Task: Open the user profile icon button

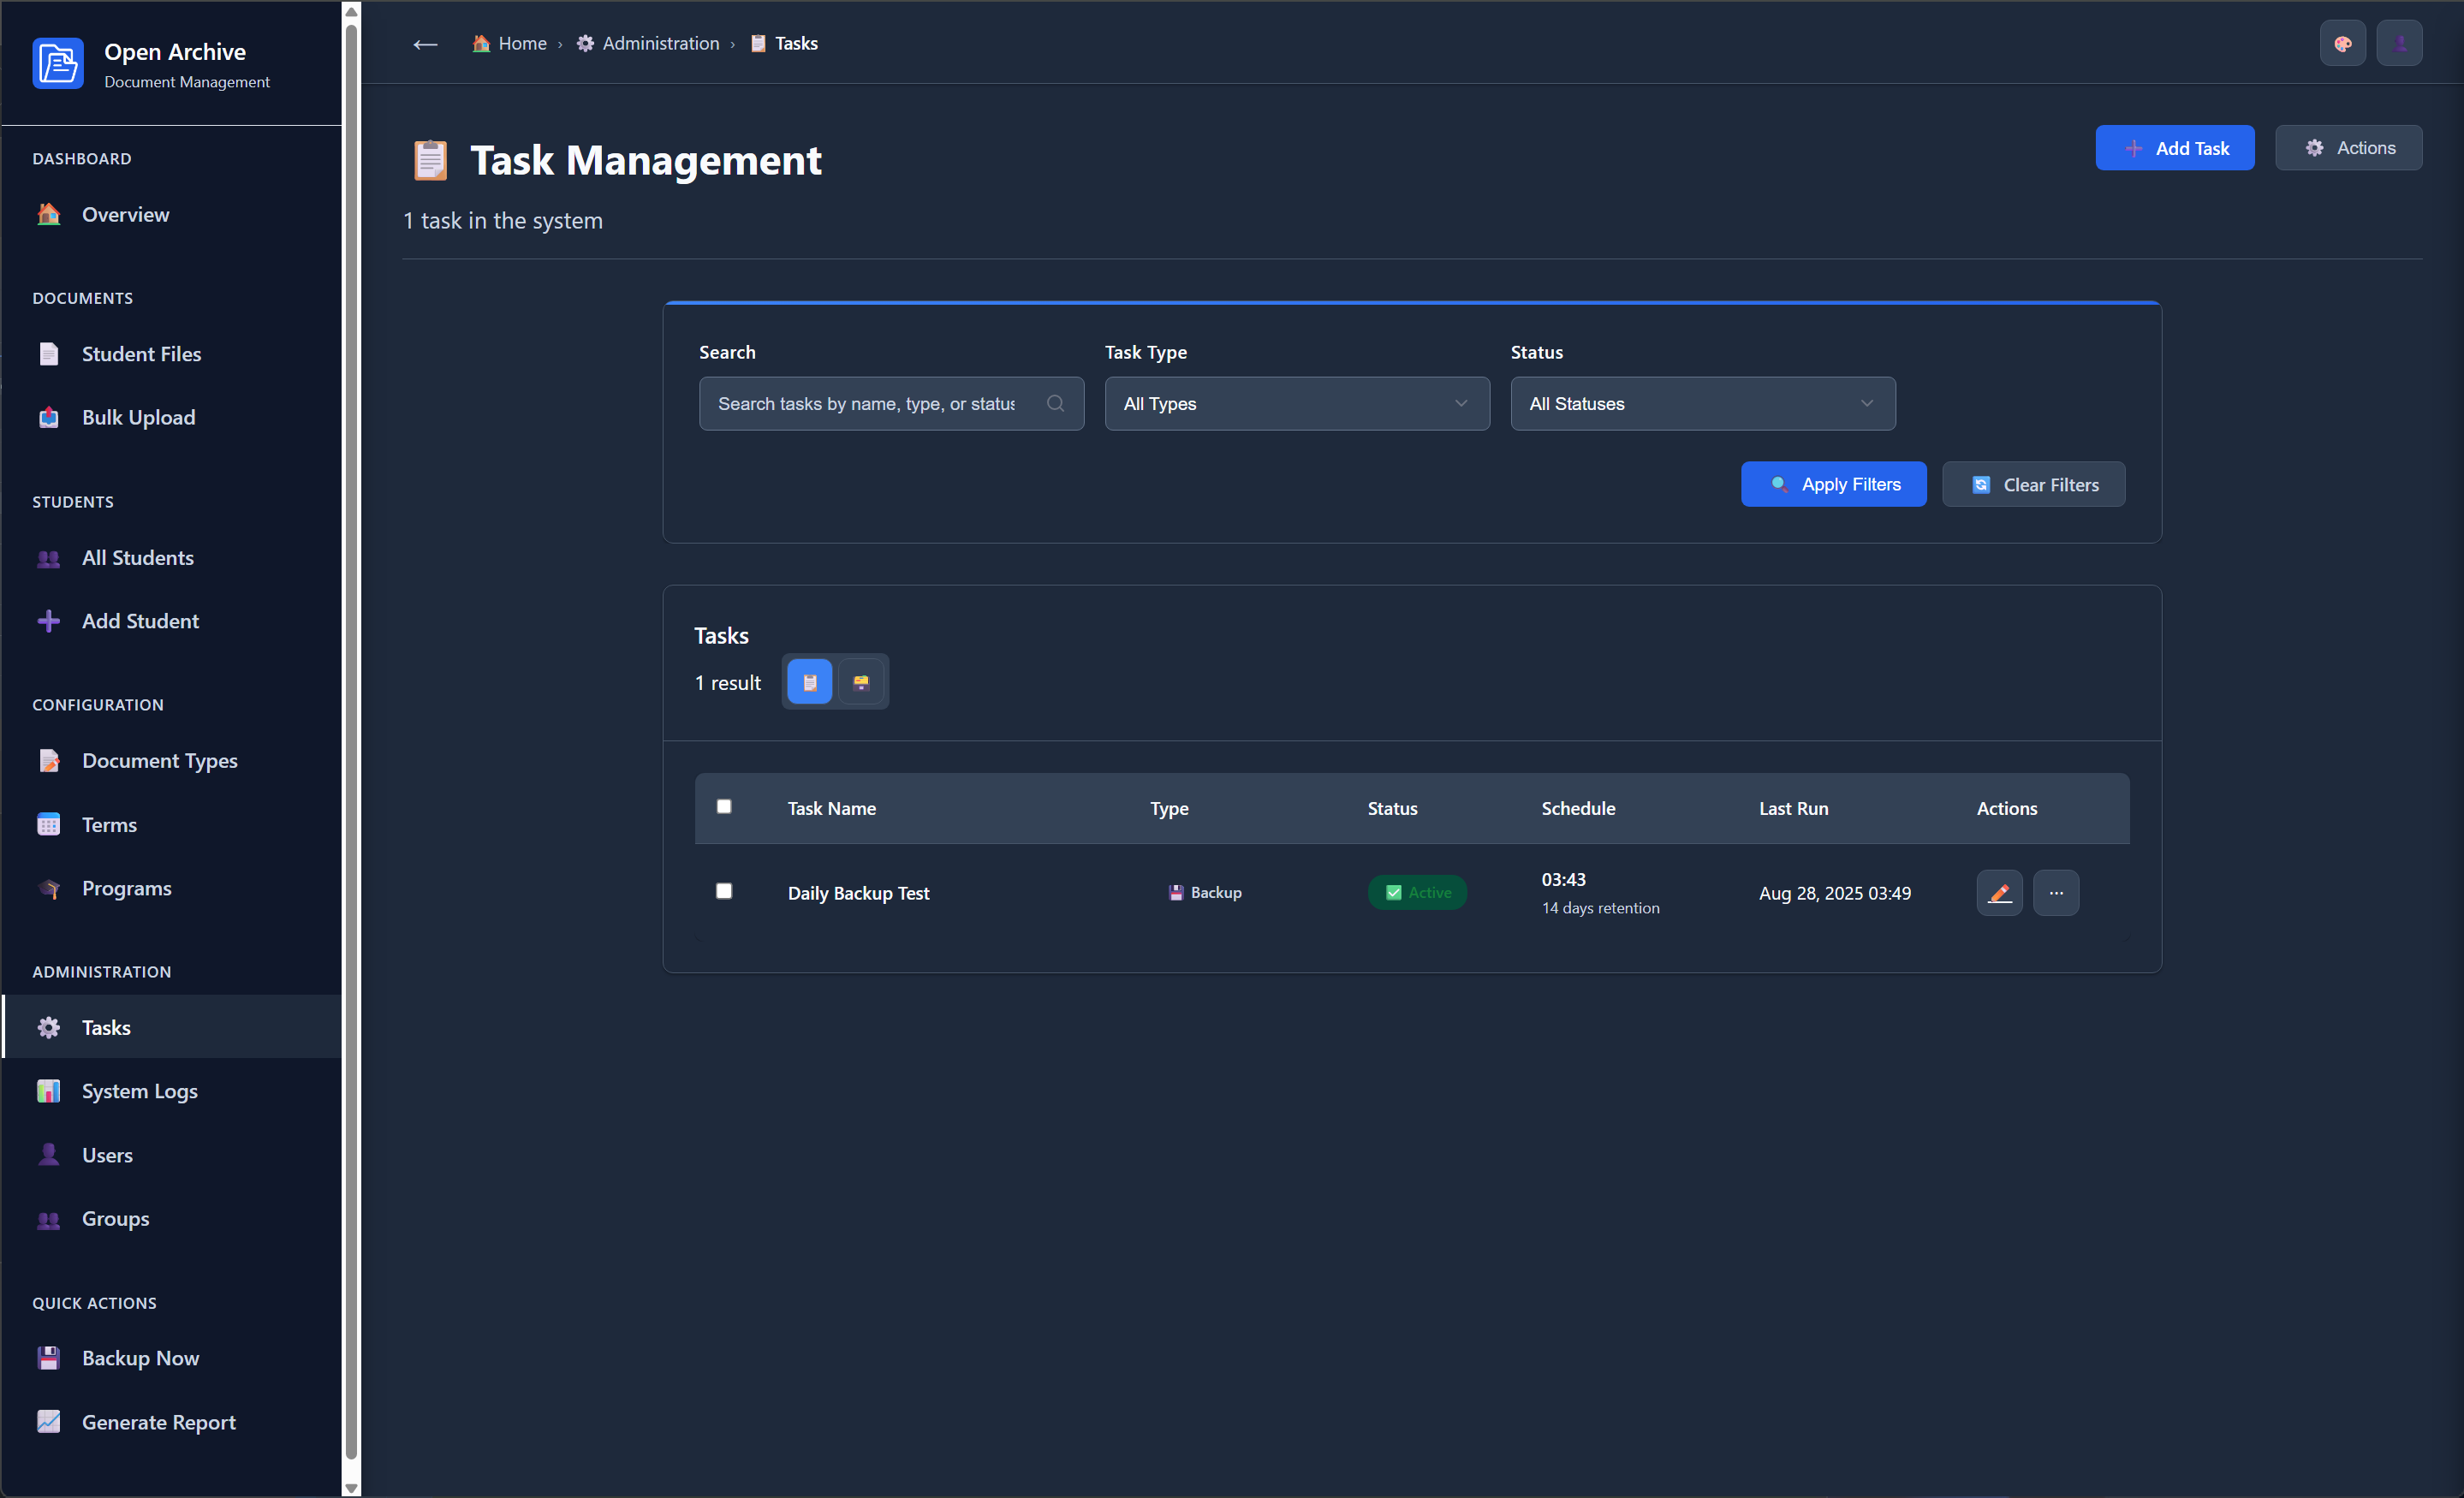Action: (x=2399, y=43)
